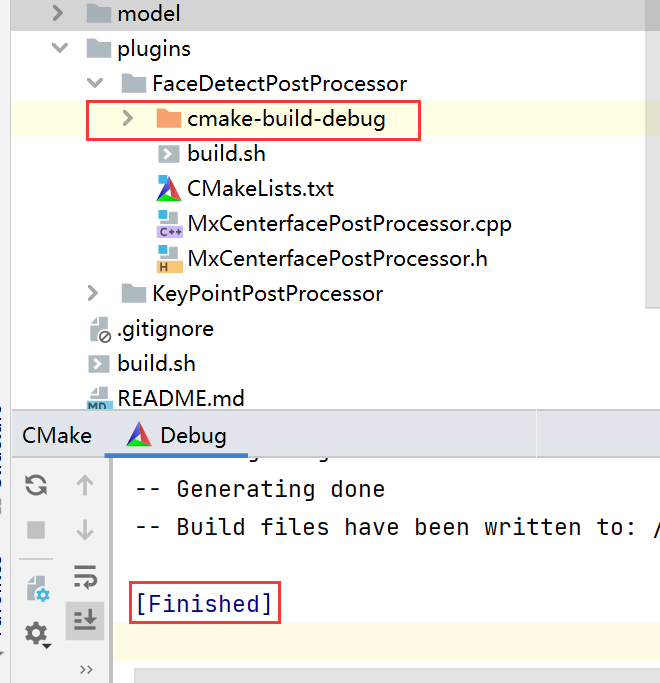660x683 pixels.
Task: Show more toolbar actions double chevron
Action: click(86, 669)
